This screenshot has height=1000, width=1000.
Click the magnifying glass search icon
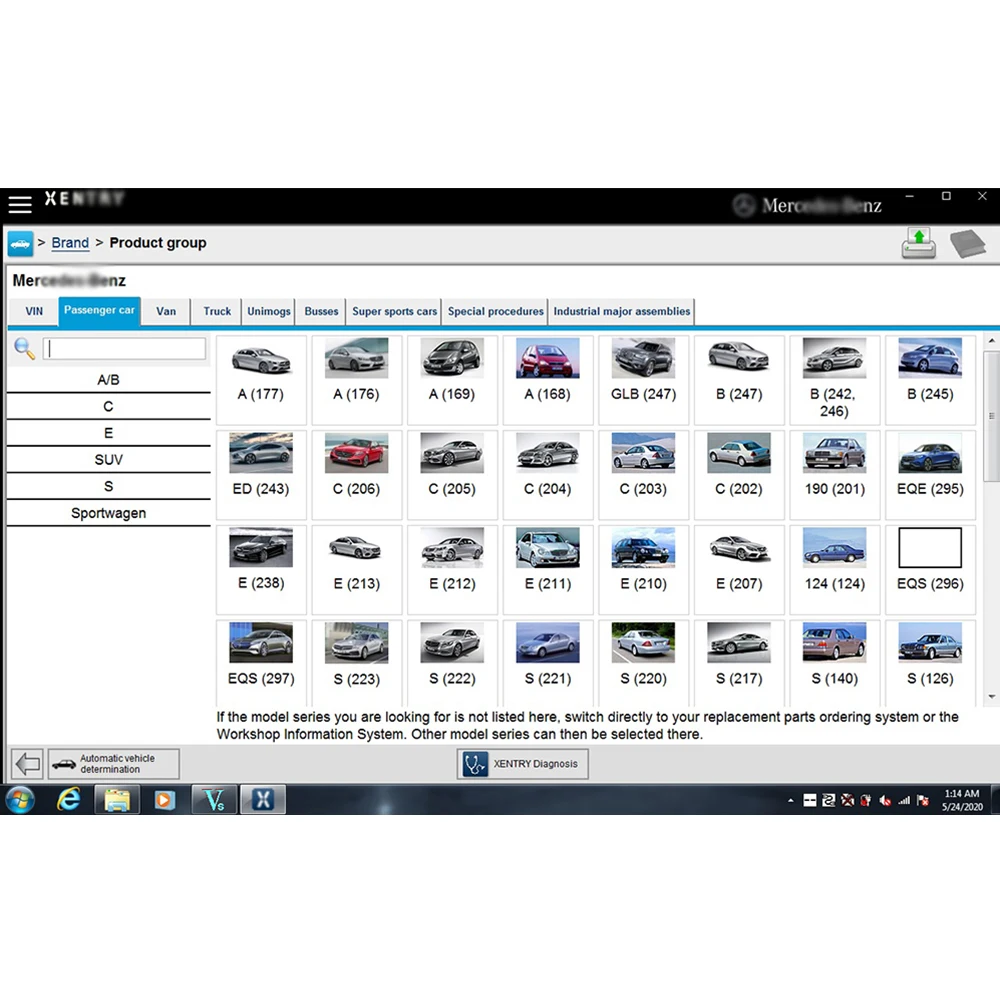(x=24, y=349)
